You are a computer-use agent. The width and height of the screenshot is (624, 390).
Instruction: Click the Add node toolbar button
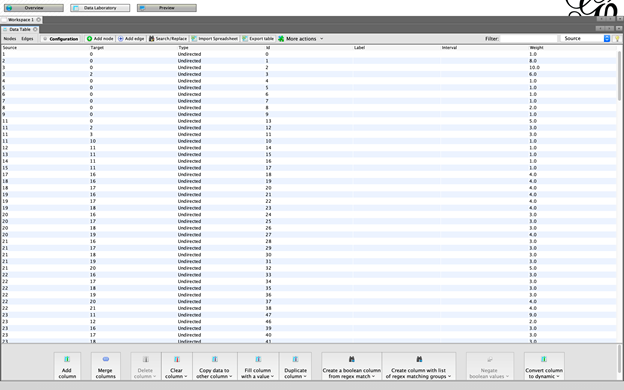tap(100, 39)
